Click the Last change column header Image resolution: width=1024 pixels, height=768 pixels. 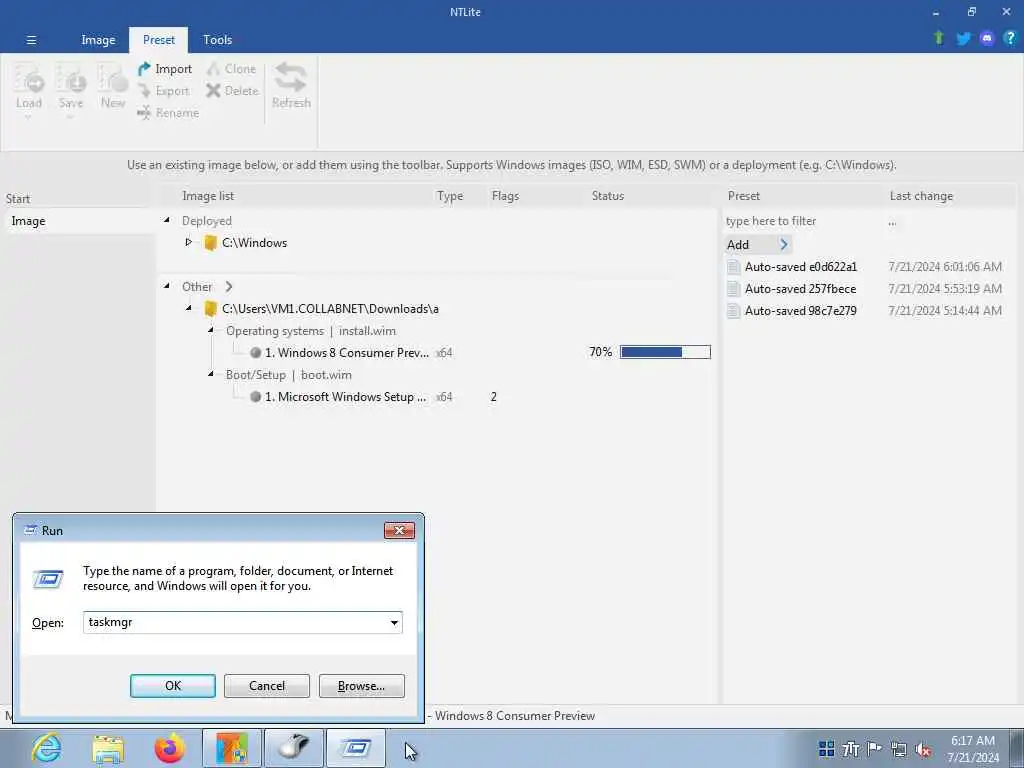point(921,196)
